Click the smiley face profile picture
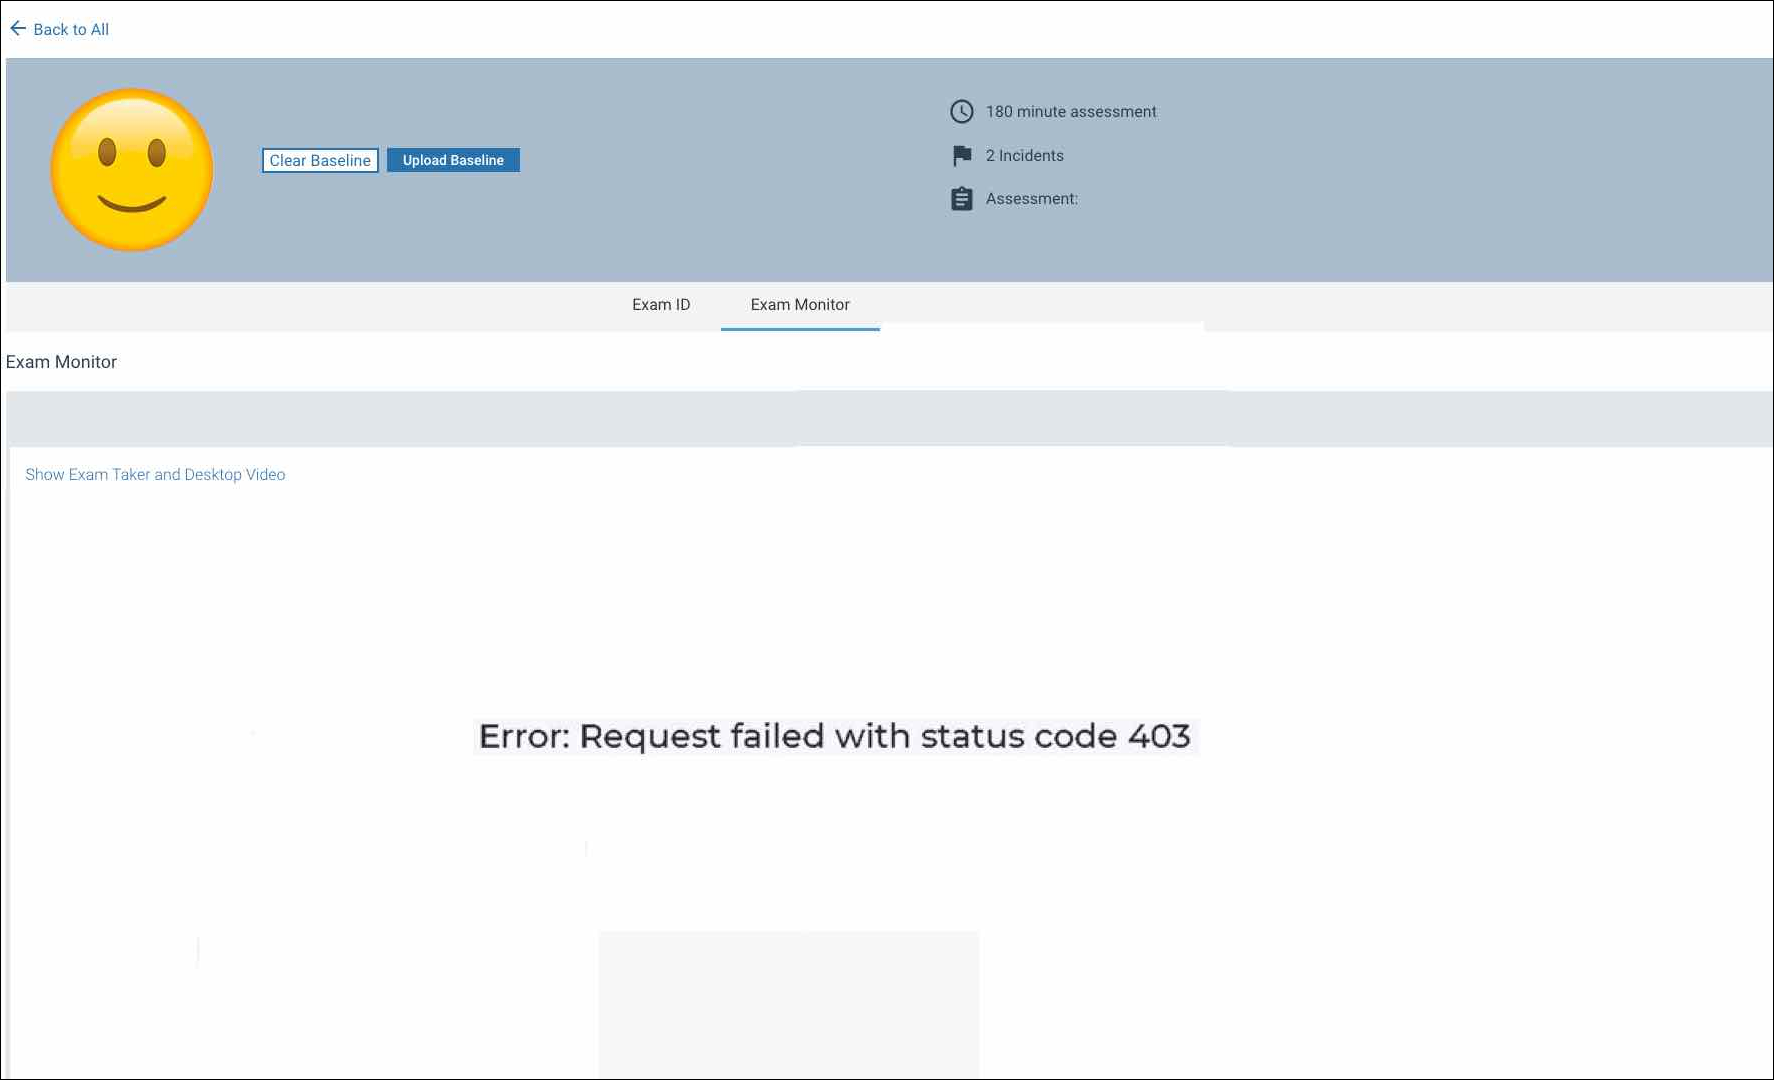Screen dimensions: 1774x1080 point(132,170)
